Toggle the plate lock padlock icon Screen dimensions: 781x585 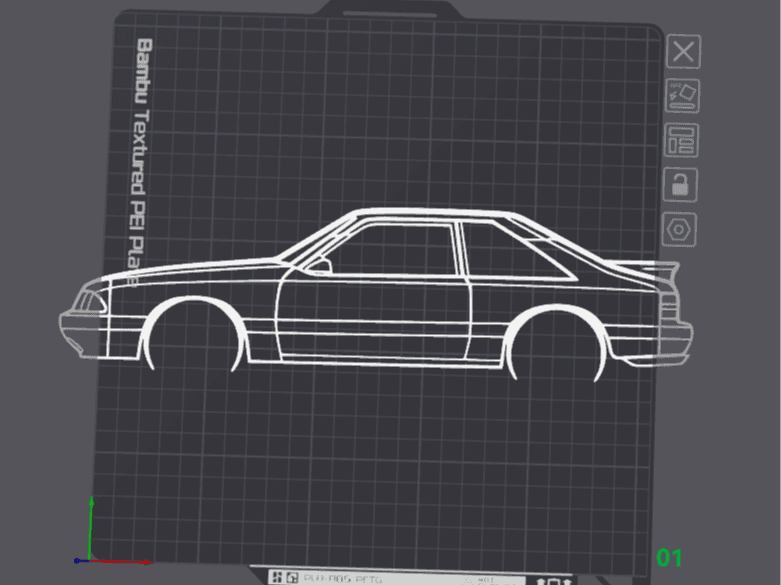(x=680, y=185)
